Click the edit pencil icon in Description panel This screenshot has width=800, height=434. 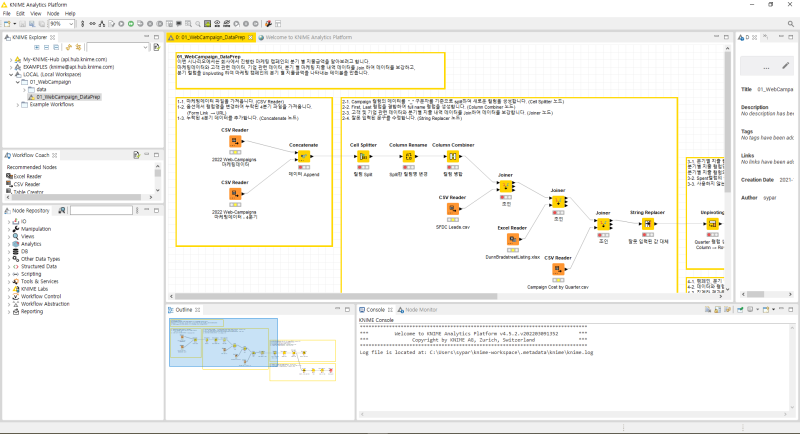tap(786, 65)
